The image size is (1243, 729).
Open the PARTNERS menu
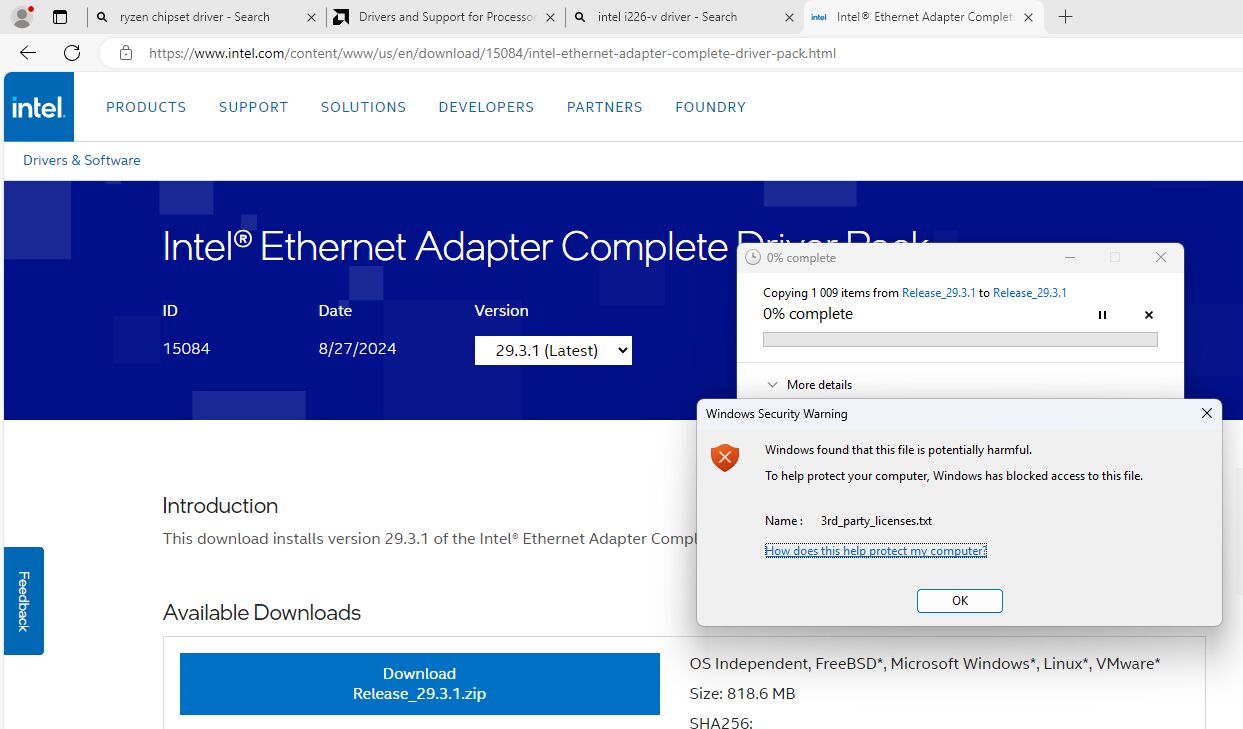click(604, 107)
